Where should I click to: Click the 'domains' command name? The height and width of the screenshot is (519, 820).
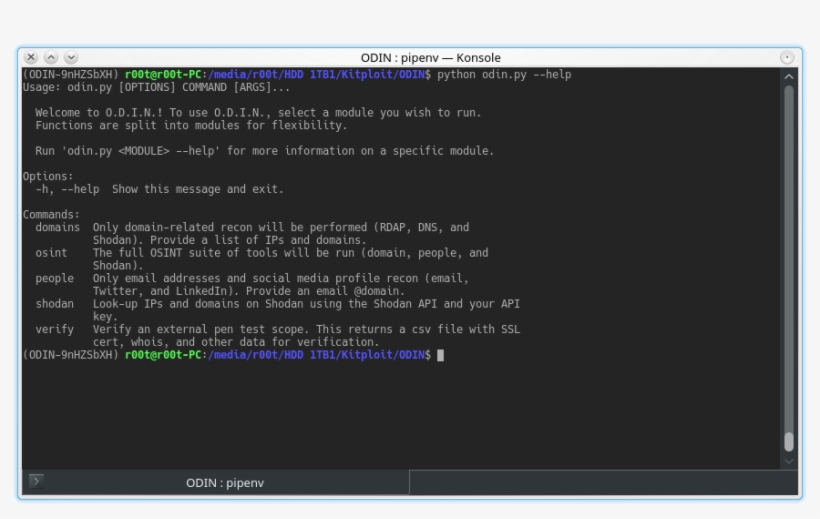point(58,228)
